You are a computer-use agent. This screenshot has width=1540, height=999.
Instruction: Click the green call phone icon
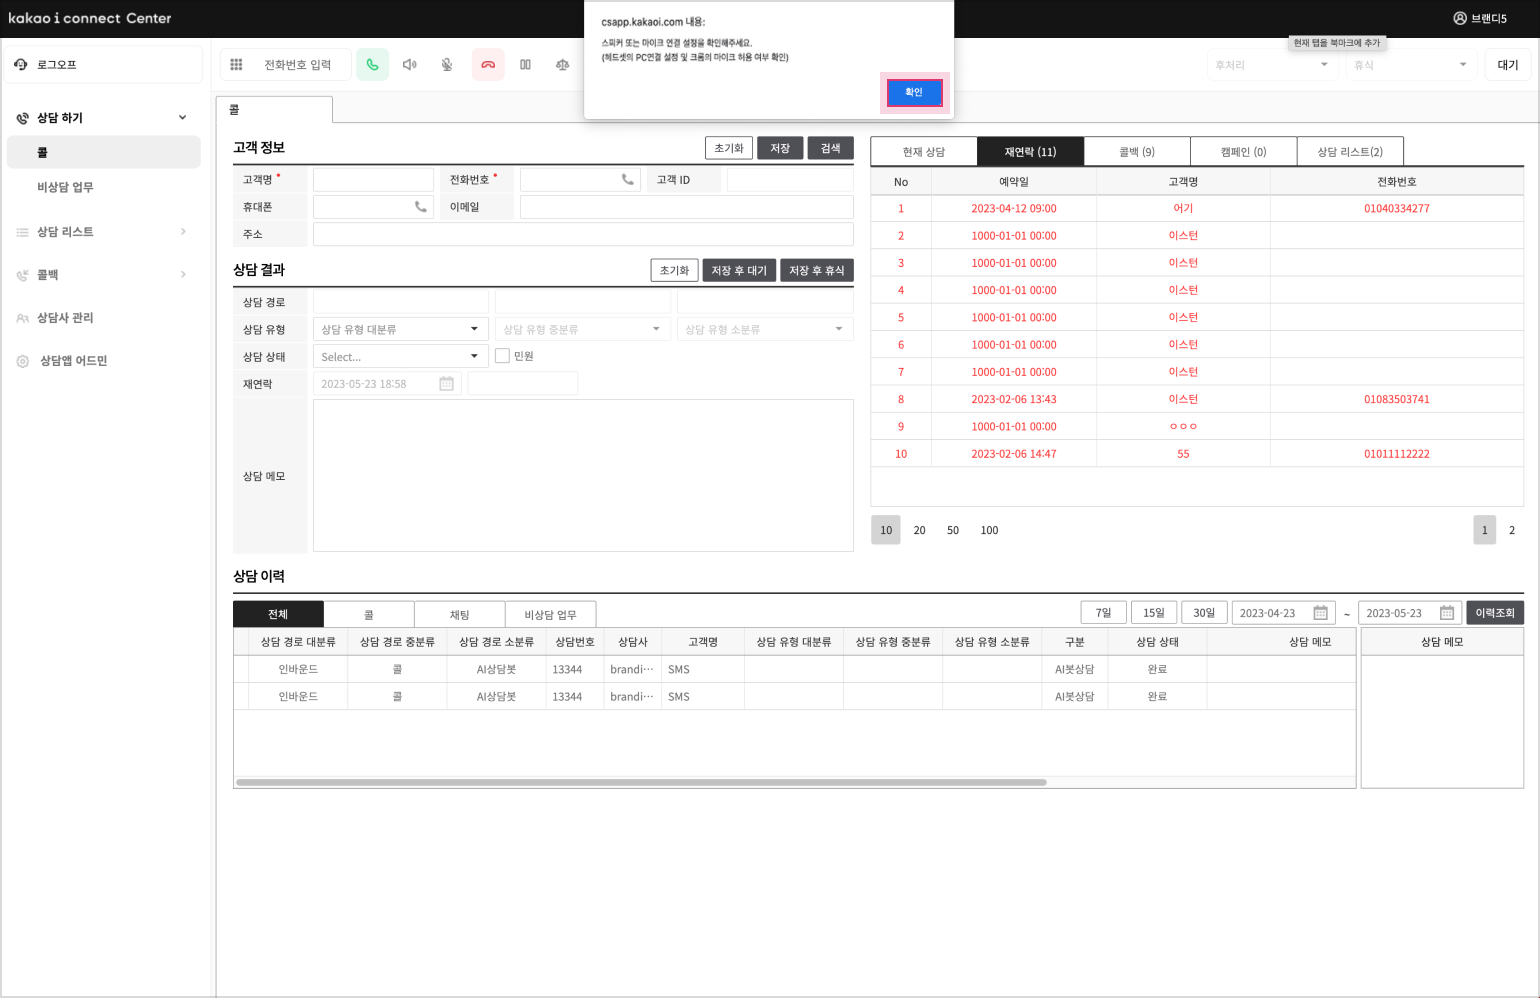pyautogui.click(x=372, y=65)
